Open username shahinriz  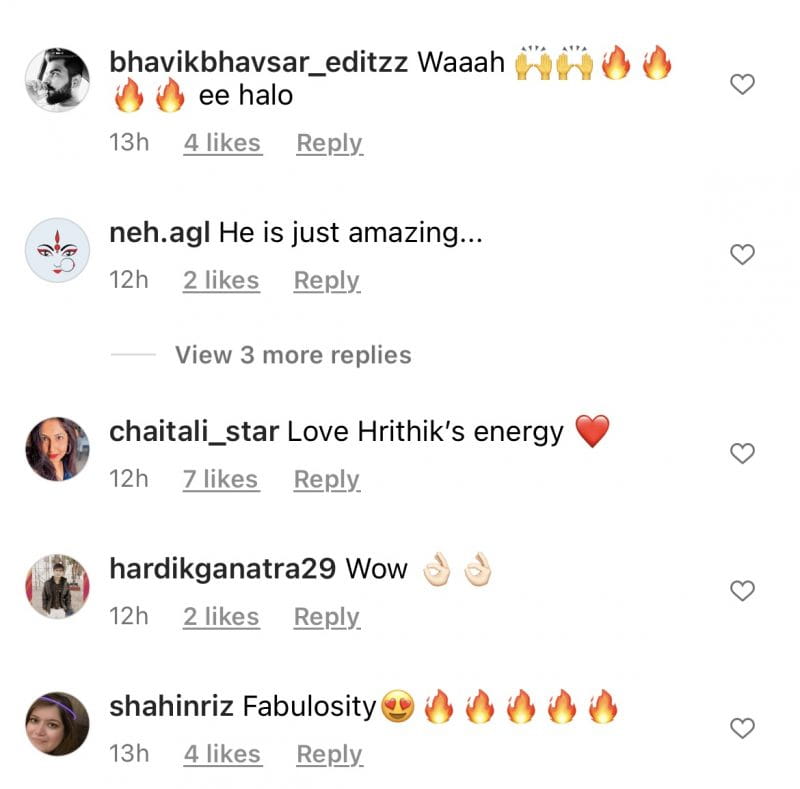tap(171, 706)
